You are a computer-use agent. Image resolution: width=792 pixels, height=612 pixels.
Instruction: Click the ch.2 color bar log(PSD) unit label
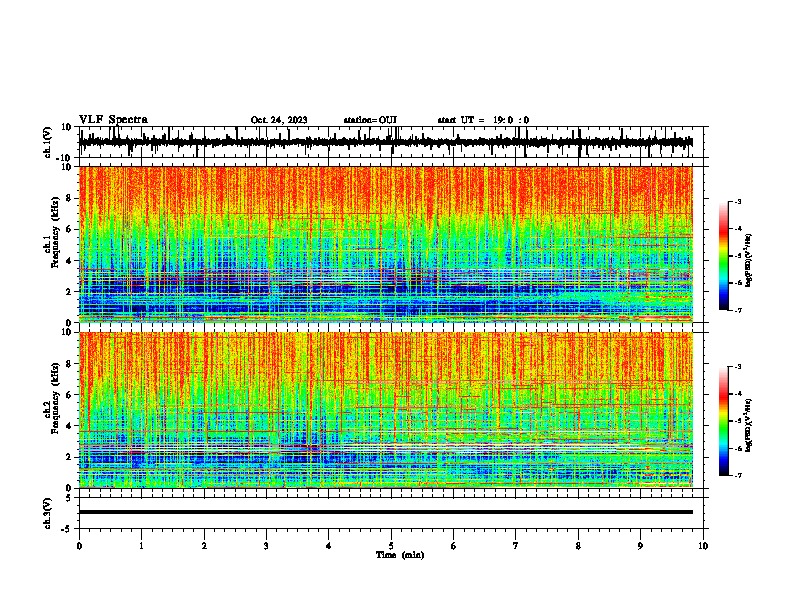point(749,425)
